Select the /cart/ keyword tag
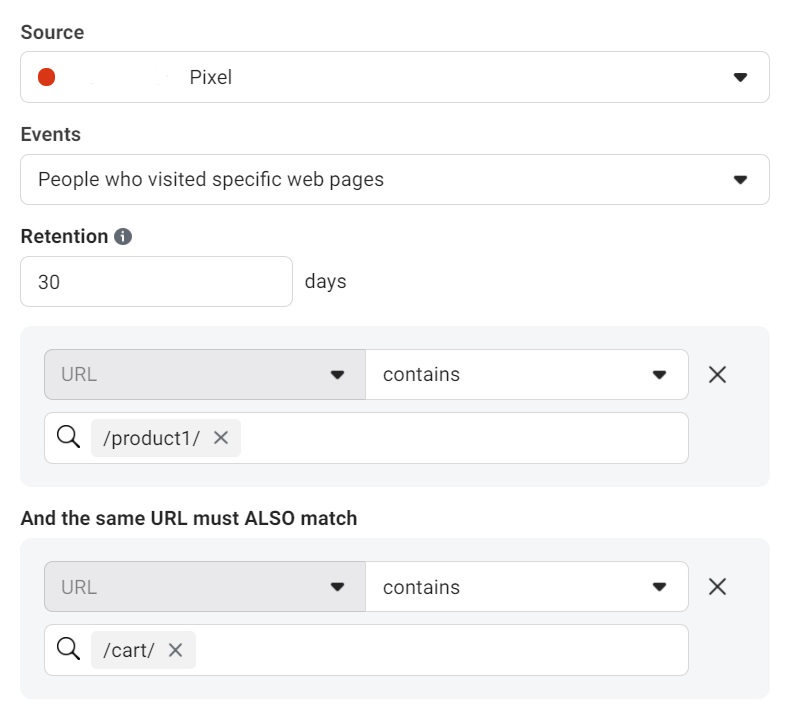Image resolution: width=788 pixels, height=716 pixels. pos(129,650)
